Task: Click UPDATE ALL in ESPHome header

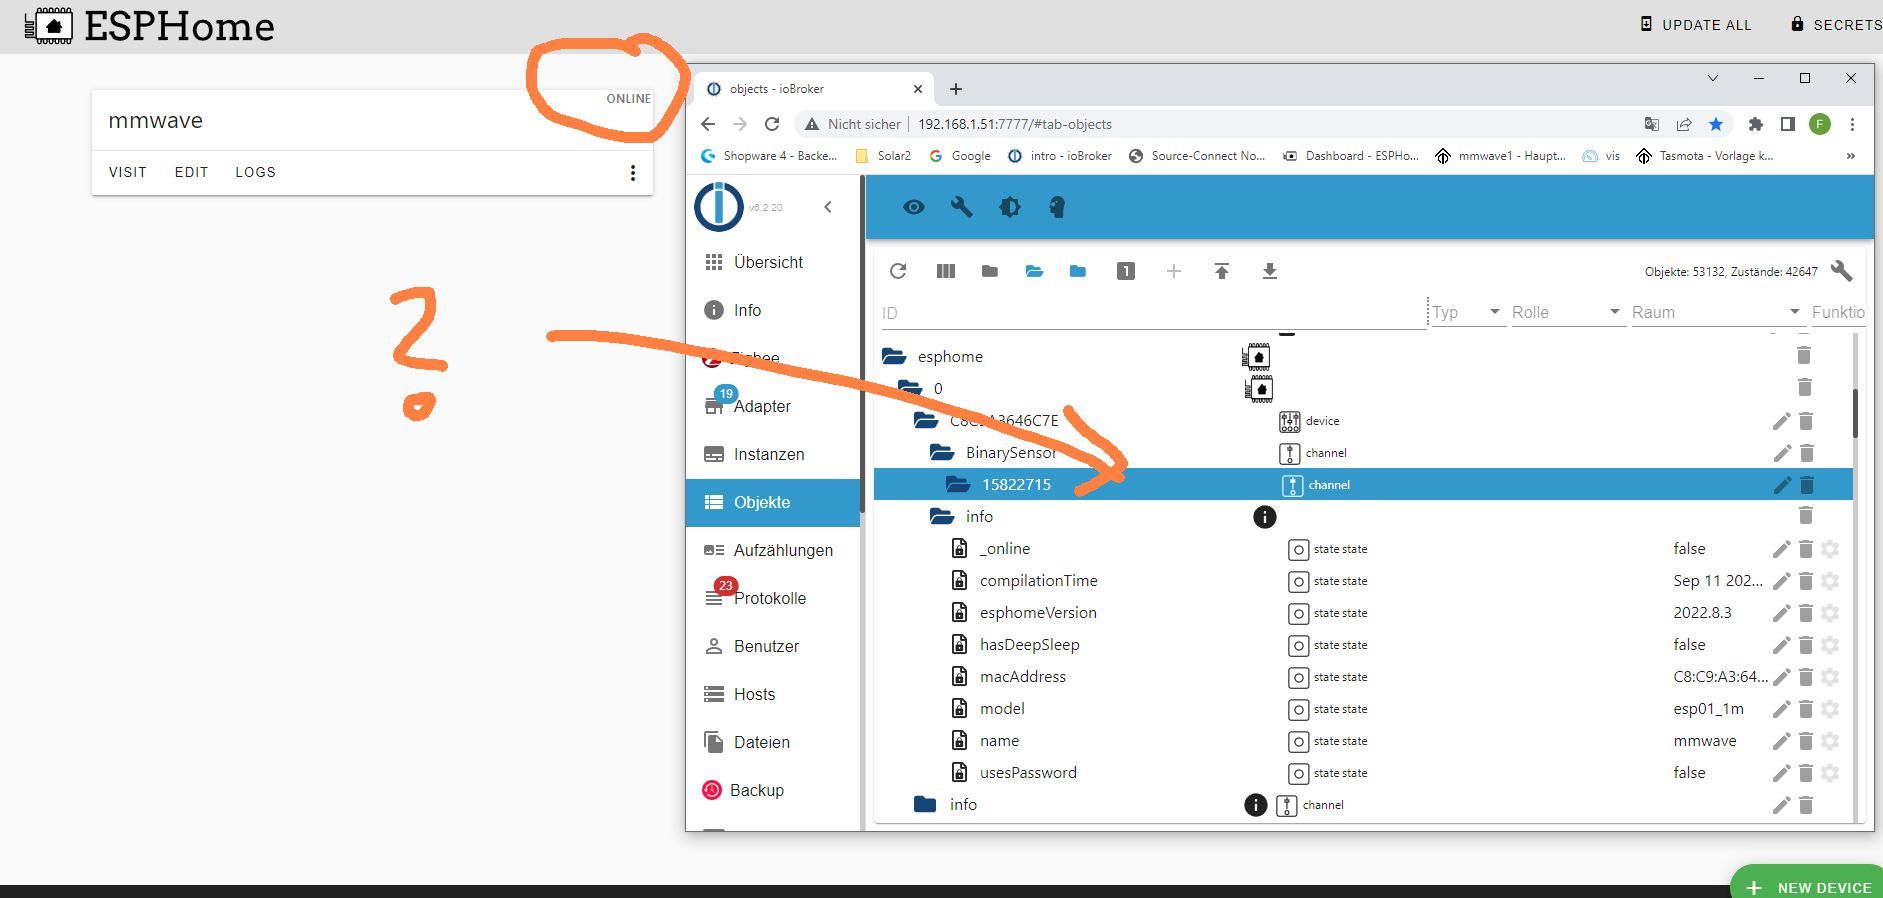Action: coord(1696,24)
